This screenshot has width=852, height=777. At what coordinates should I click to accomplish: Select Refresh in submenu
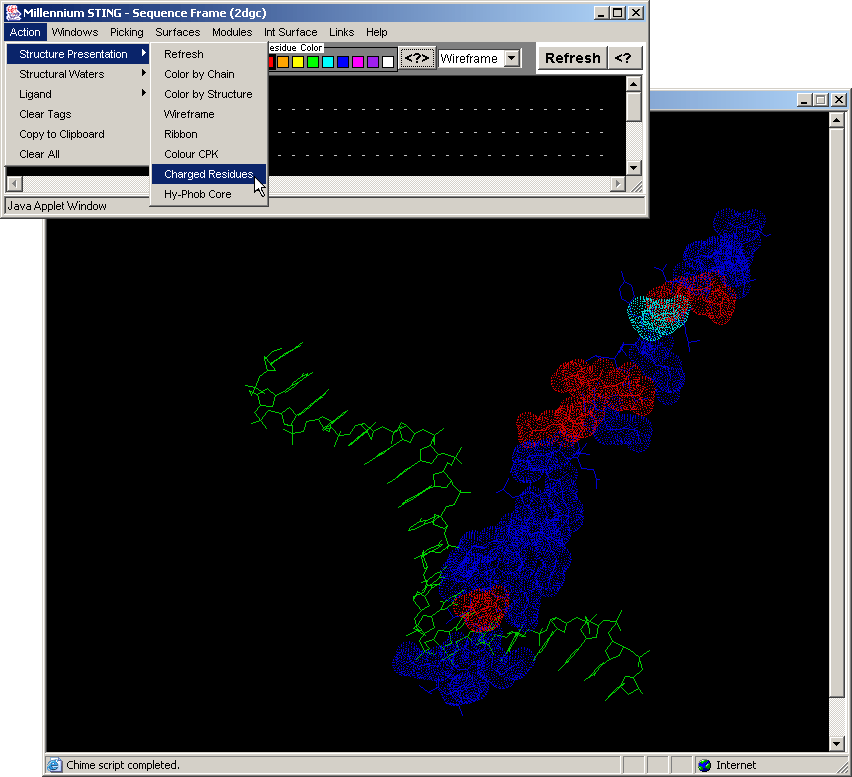[x=209, y=54]
